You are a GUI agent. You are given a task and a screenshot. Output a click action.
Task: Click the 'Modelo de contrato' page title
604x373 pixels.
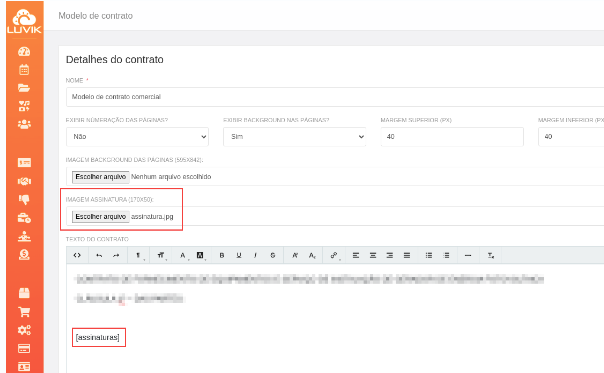click(x=96, y=16)
